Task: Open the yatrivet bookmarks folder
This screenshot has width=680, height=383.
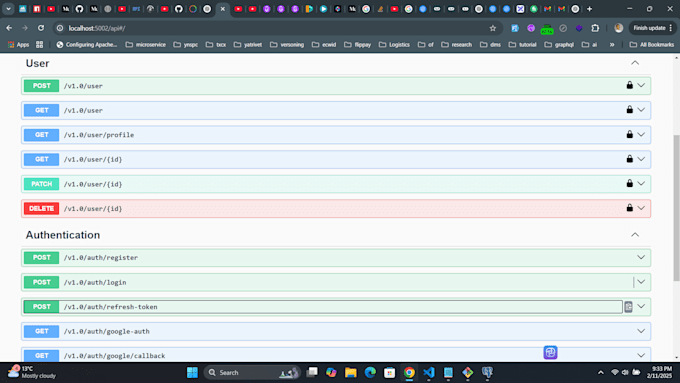Action: click(248, 45)
